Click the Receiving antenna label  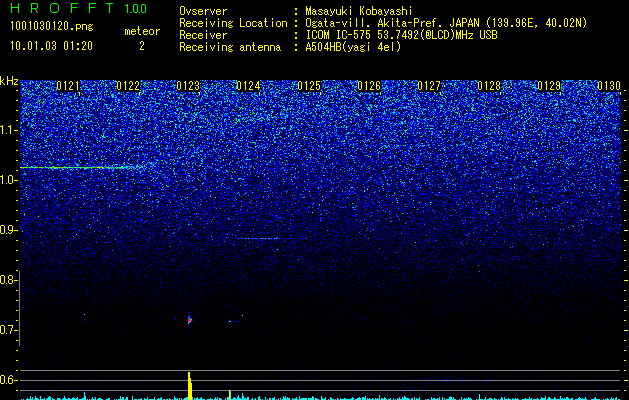230,47
